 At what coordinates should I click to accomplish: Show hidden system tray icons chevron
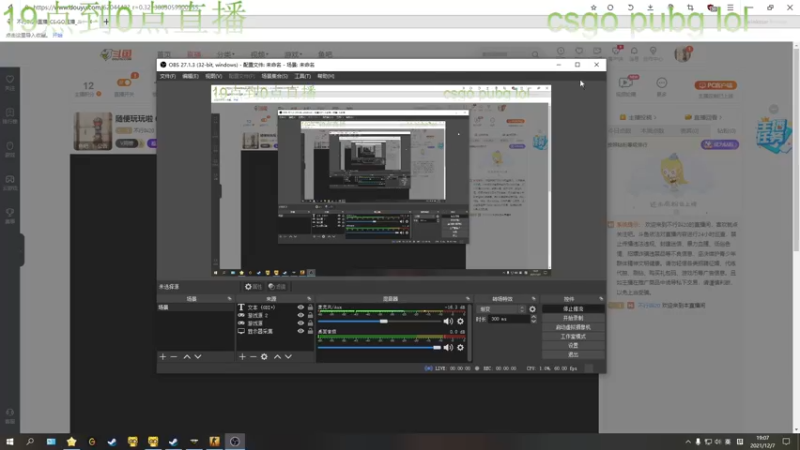688,442
